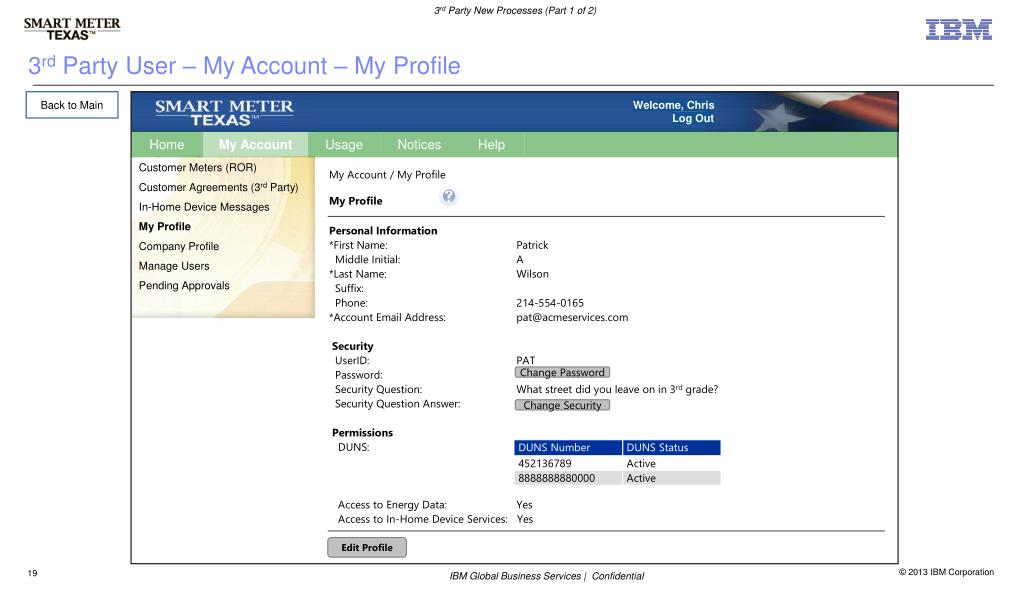Click the My Account / My Profile breadcrumb
Screen dimensions: 1023x590
388,175
